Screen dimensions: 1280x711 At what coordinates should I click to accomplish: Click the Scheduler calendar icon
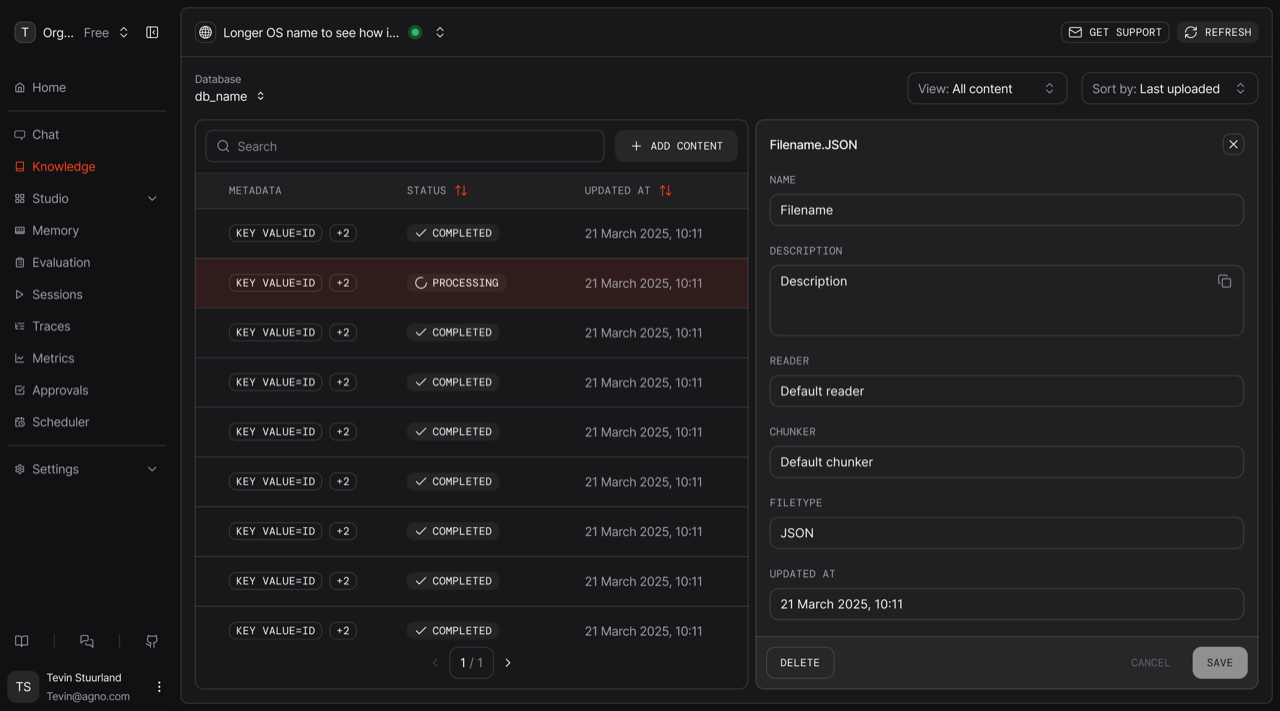20,423
